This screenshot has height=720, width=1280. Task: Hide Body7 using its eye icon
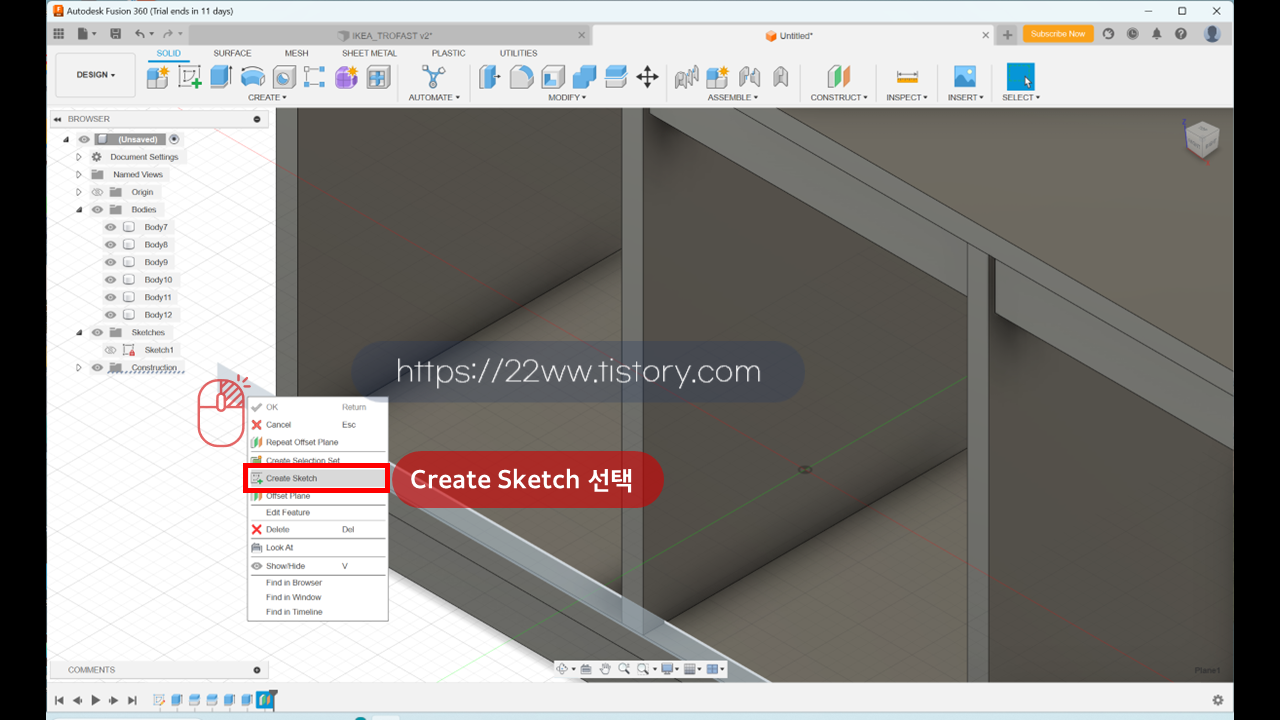tap(110, 227)
